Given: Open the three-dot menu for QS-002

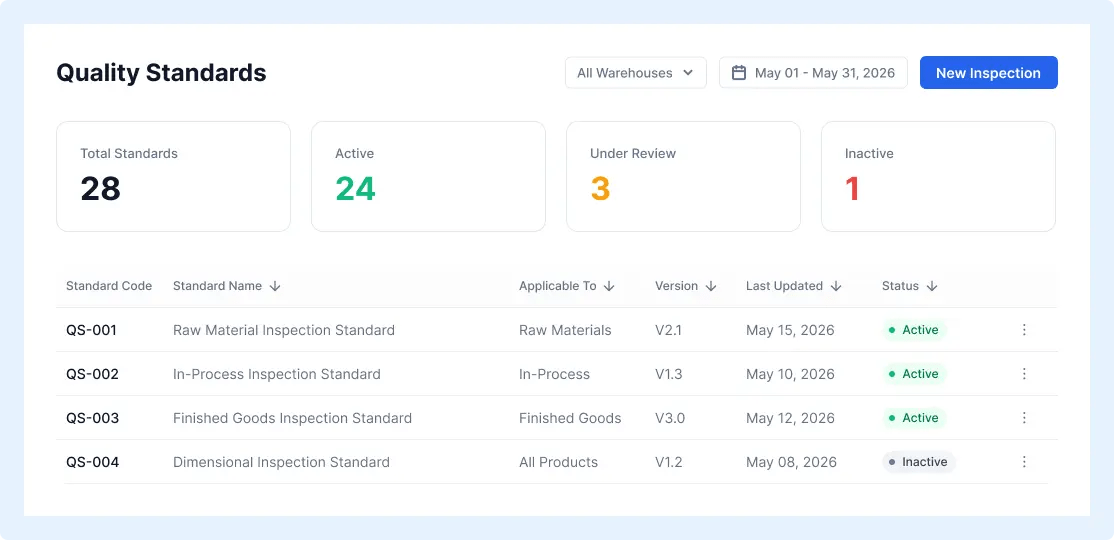Looking at the screenshot, I should click(x=1024, y=374).
